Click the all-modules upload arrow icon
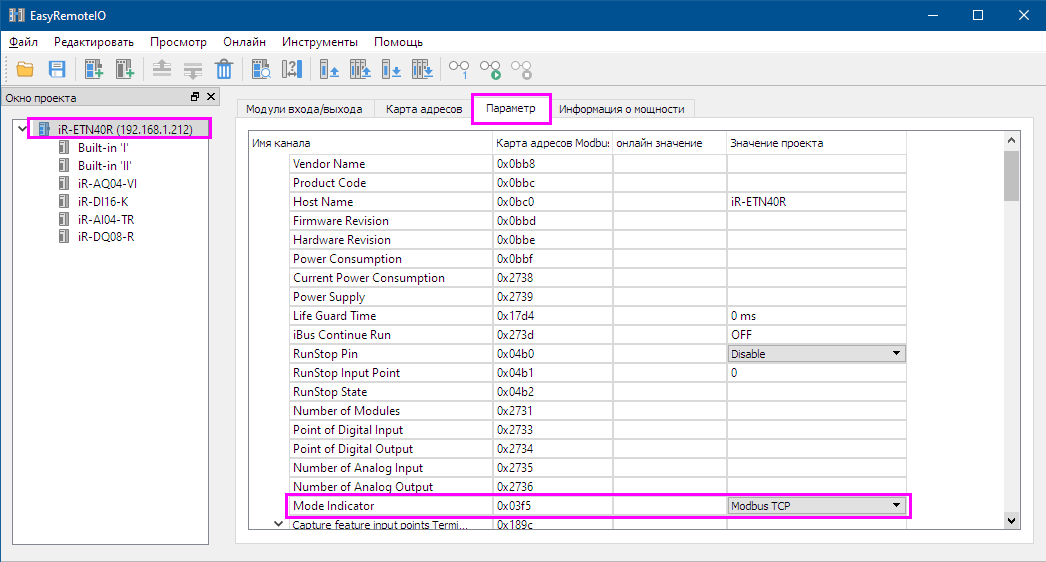1046x562 pixels. pyautogui.click(x=360, y=69)
